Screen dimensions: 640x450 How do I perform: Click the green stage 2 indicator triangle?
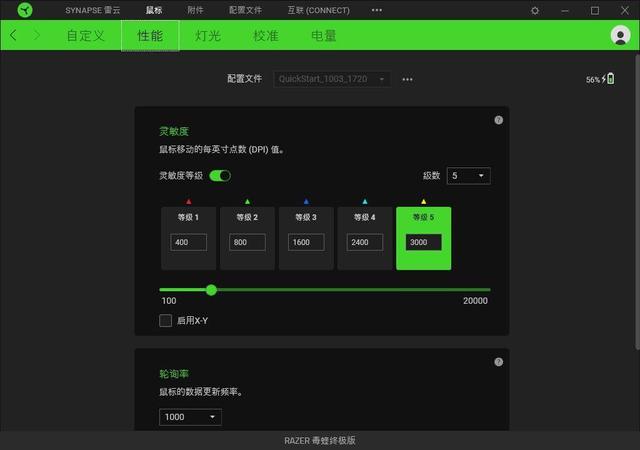(247, 201)
